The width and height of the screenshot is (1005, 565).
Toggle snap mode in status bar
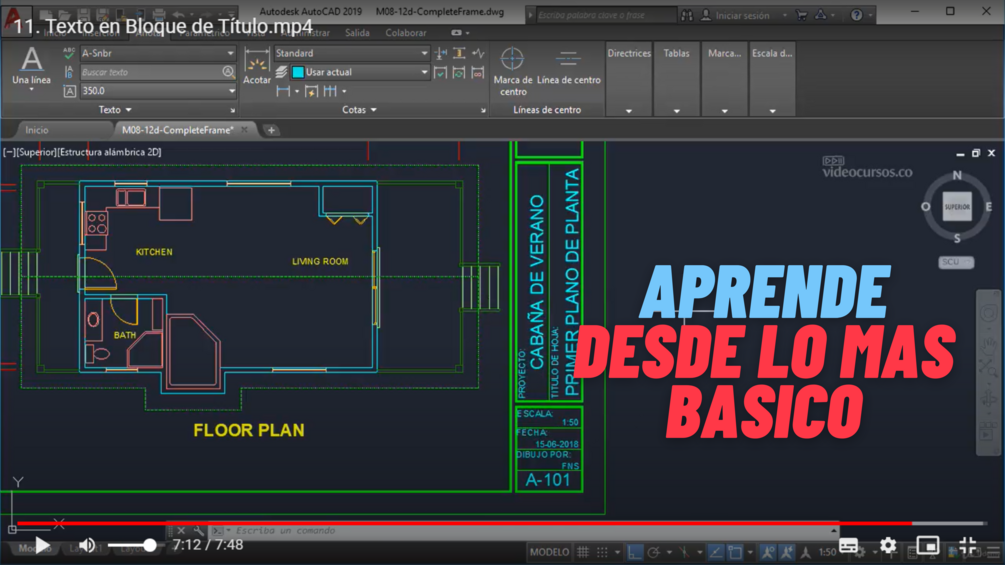(602, 552)
